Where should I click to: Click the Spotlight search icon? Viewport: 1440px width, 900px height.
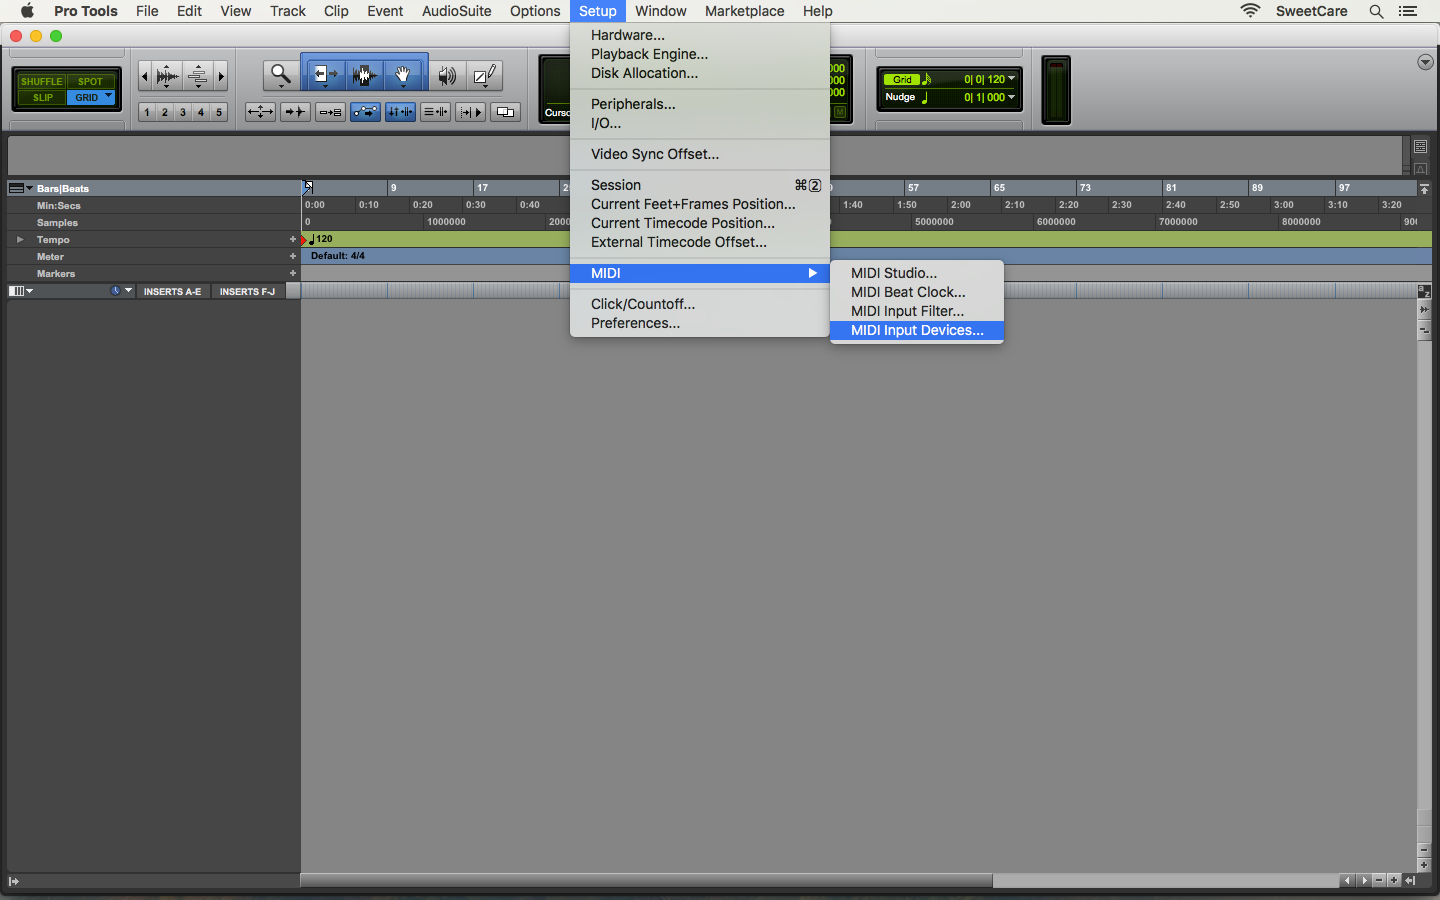coord(1376,11)
